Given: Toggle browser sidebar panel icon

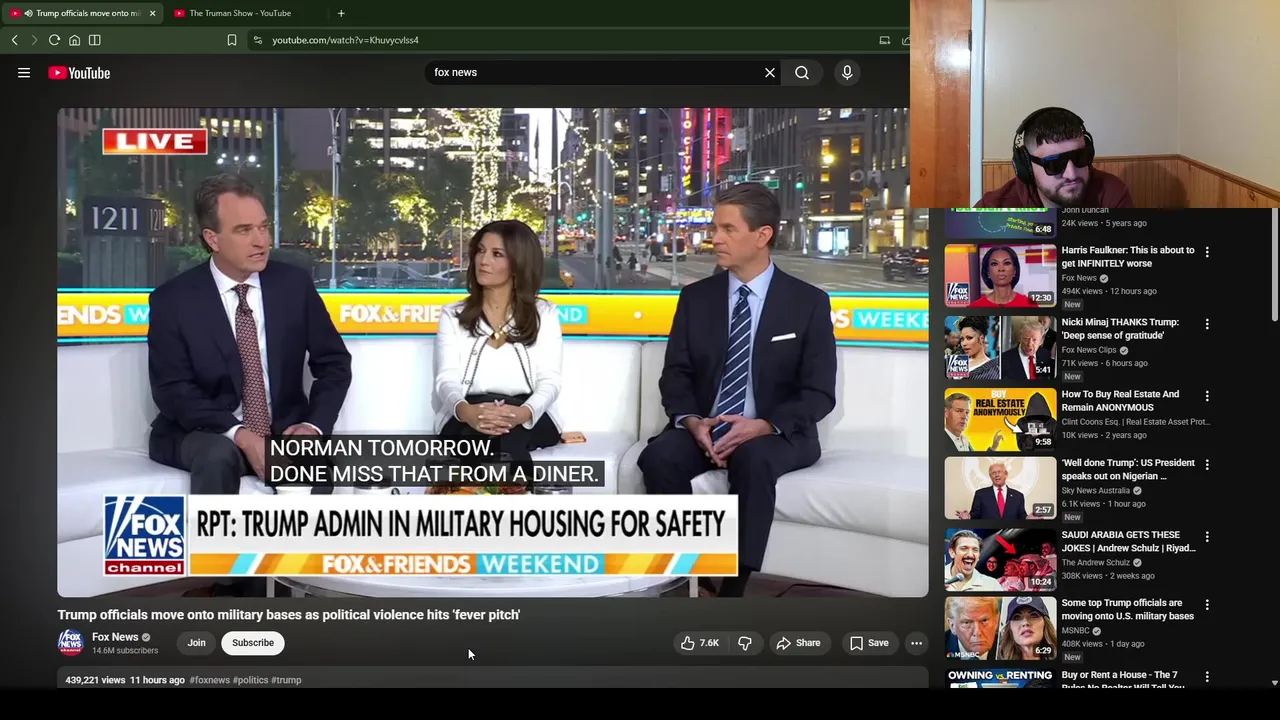Looking at the screenshot, I should [x=94, y=40].
